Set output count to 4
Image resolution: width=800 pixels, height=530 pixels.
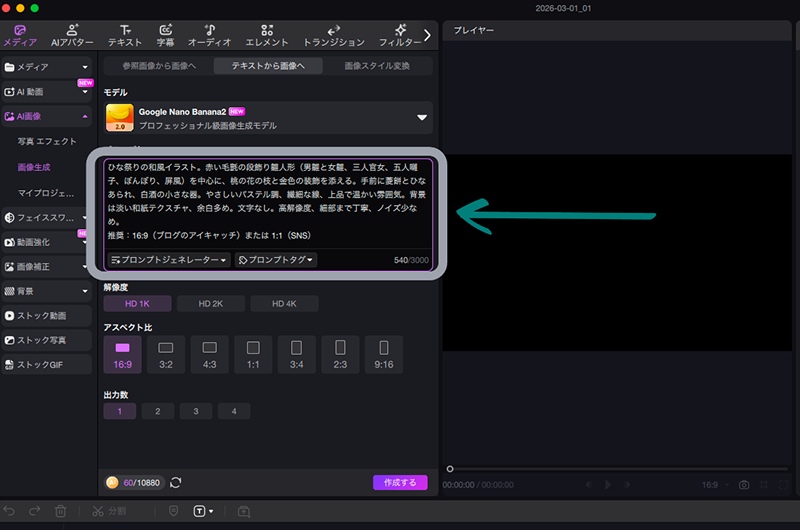click(x=234, y=411)
